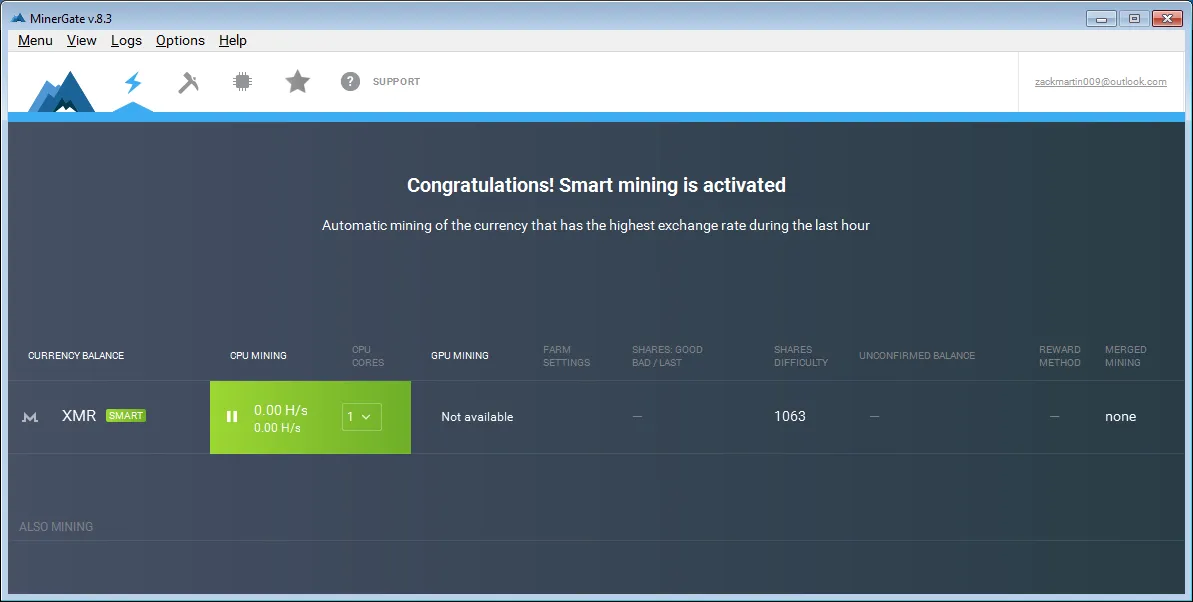Image resolution: width=1193 pixels, height=602 pixels.
Task: Minimize the MinerGate window
Action: click(1101, 18)
